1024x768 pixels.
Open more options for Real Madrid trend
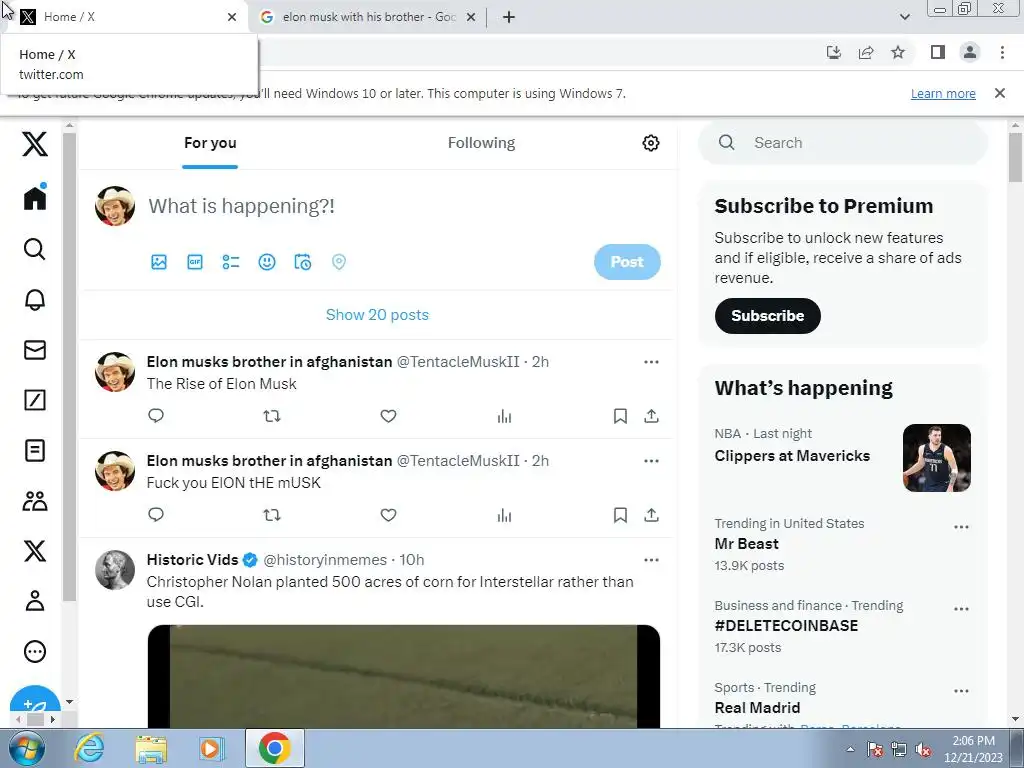961,691
